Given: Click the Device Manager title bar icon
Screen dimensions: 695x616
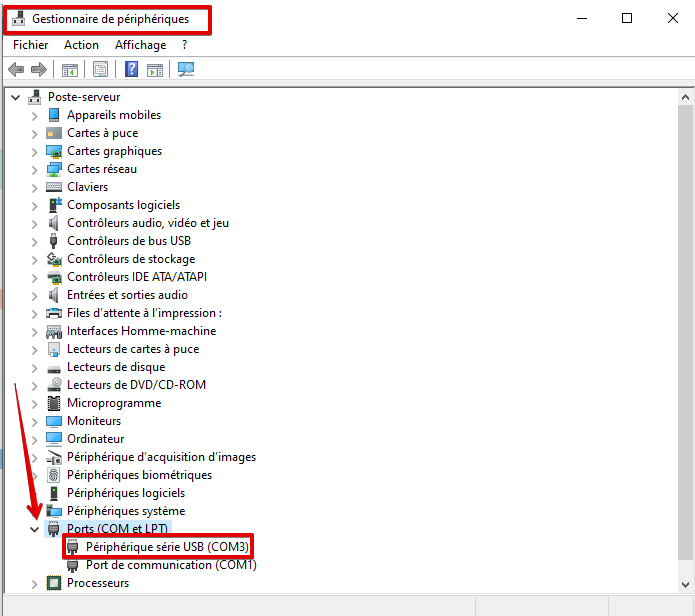Looking at the screenshot, I should click(x=19, y=19).
